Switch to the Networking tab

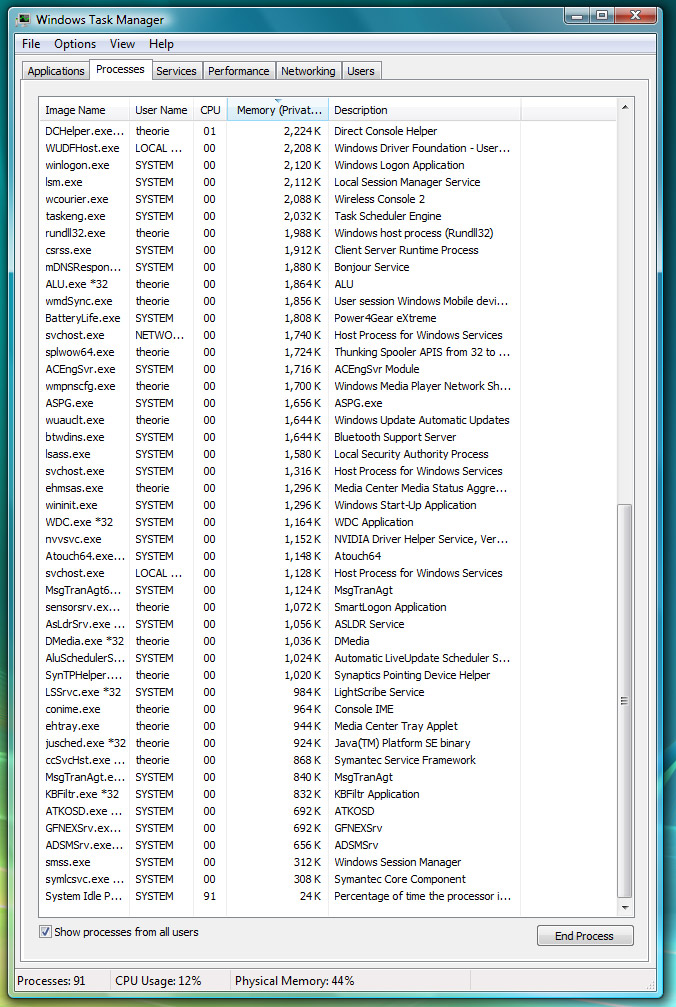point(308,71)
